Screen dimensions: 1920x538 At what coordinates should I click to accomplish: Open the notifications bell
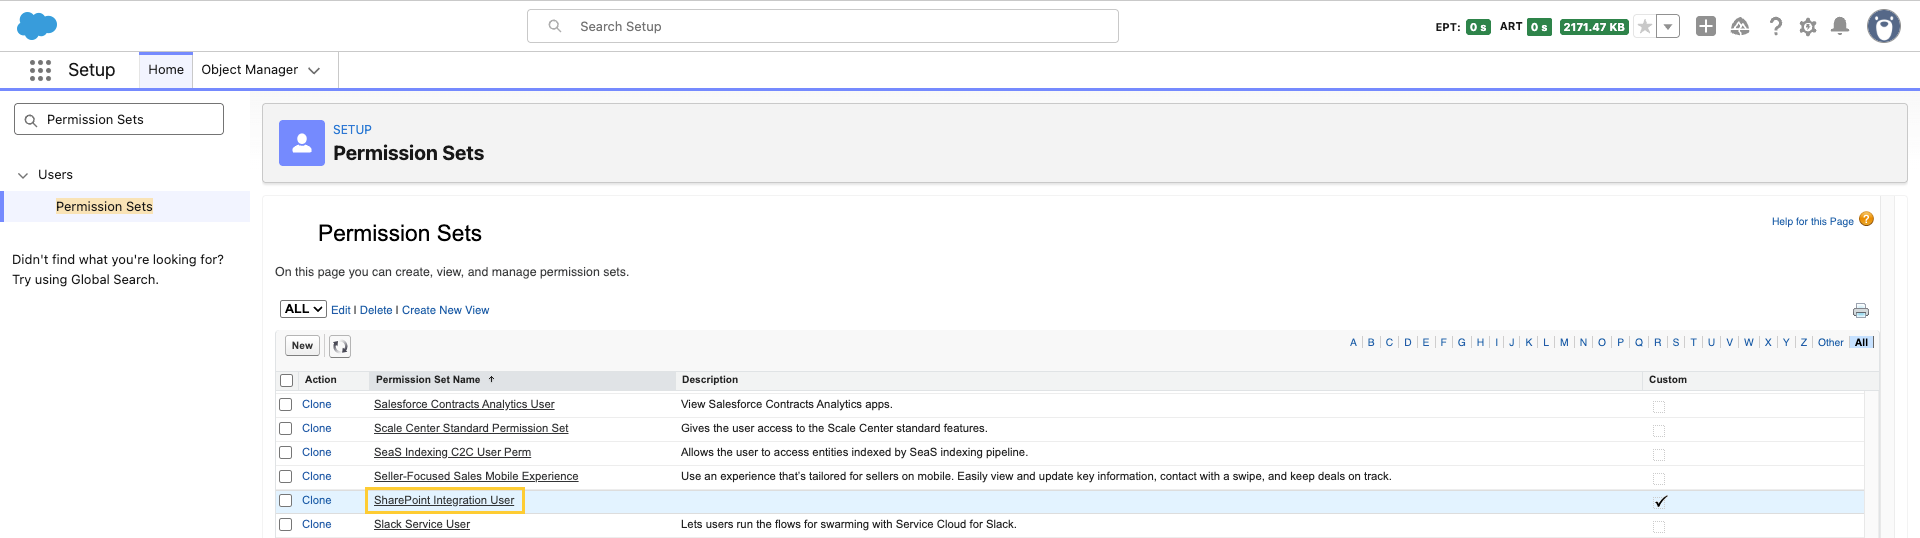click(x=1840, y=27)
